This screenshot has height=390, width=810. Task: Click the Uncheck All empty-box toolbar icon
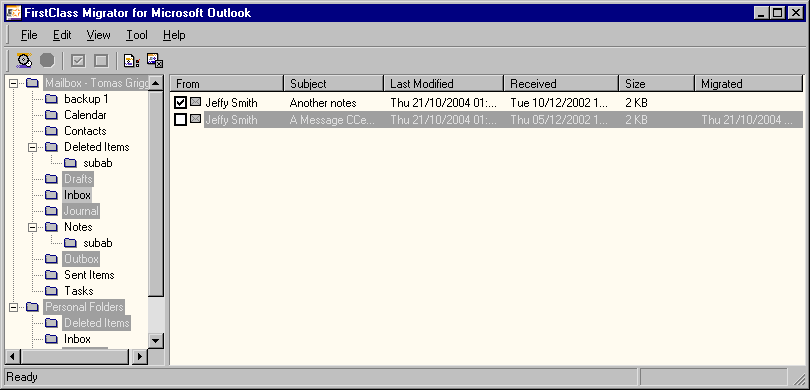pos(101,61)
